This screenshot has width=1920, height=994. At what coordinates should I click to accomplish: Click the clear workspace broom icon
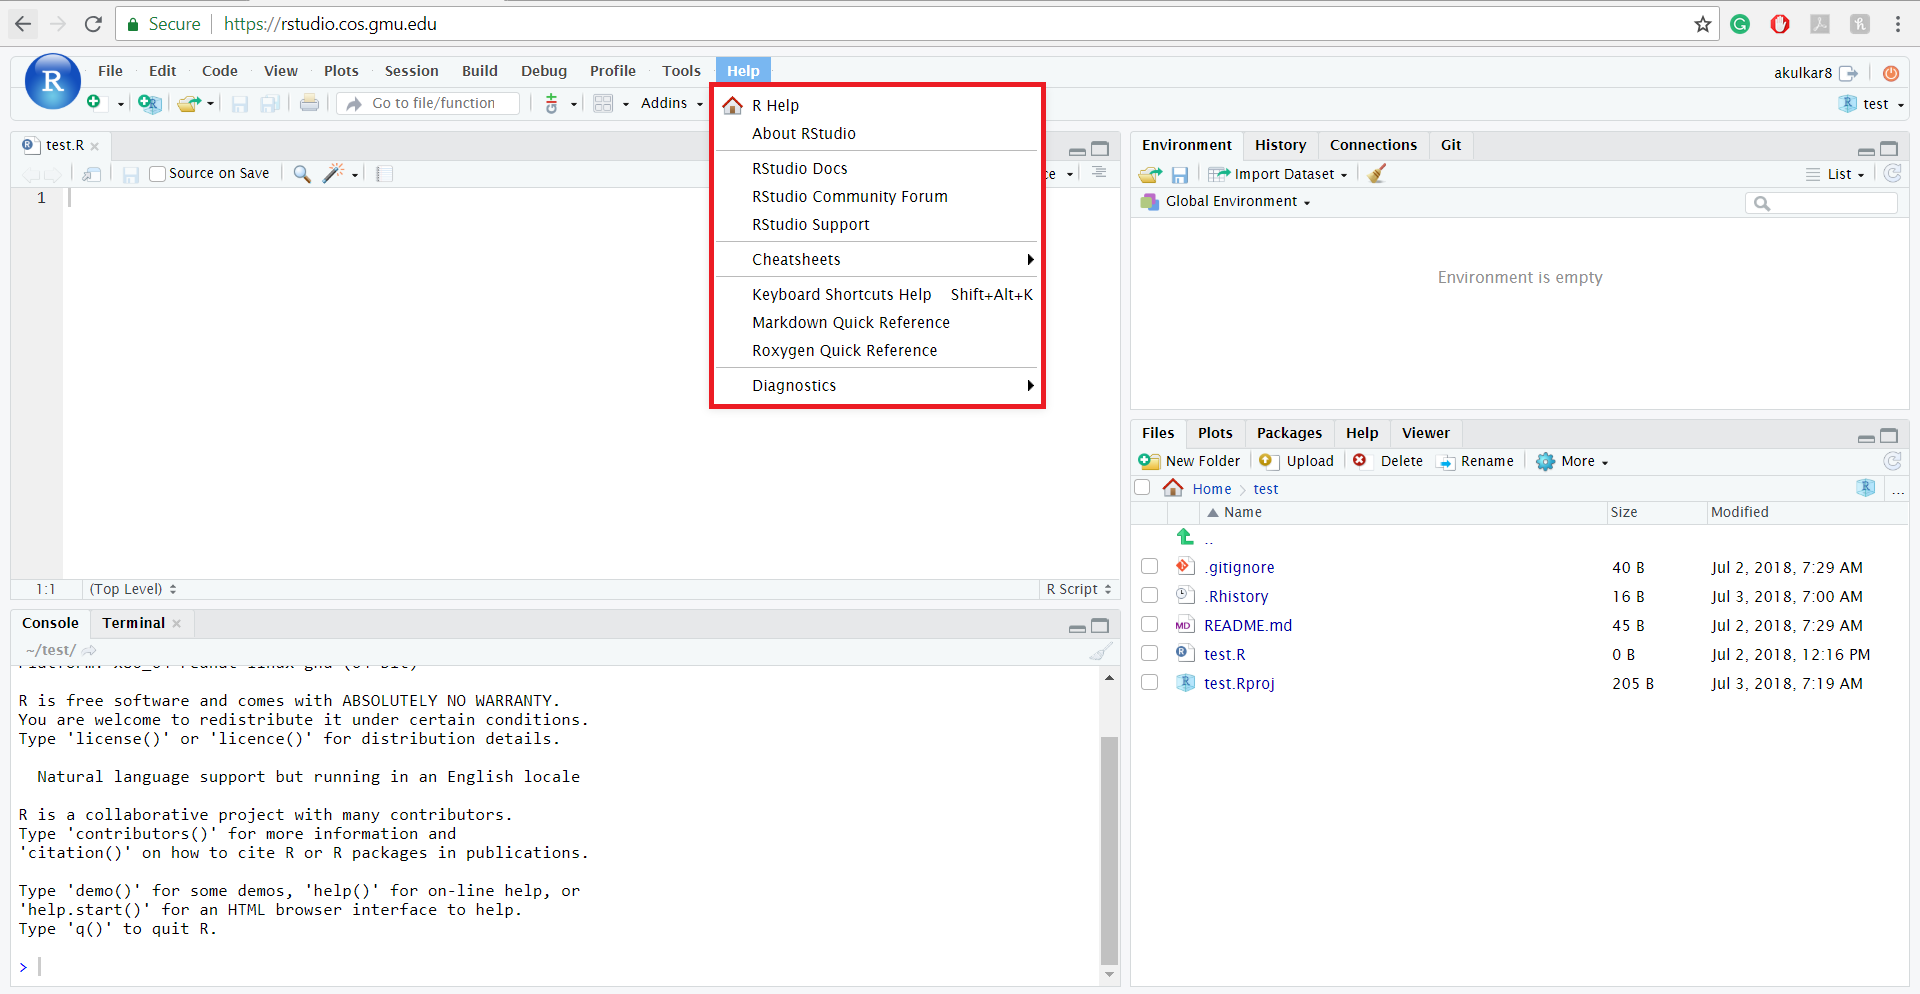[1377, 174]
